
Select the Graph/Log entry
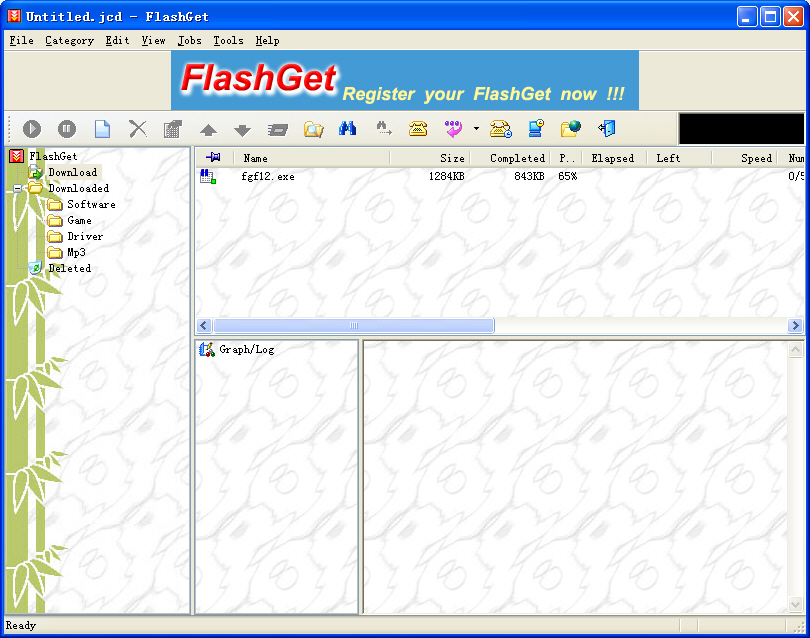click(246, 350)
